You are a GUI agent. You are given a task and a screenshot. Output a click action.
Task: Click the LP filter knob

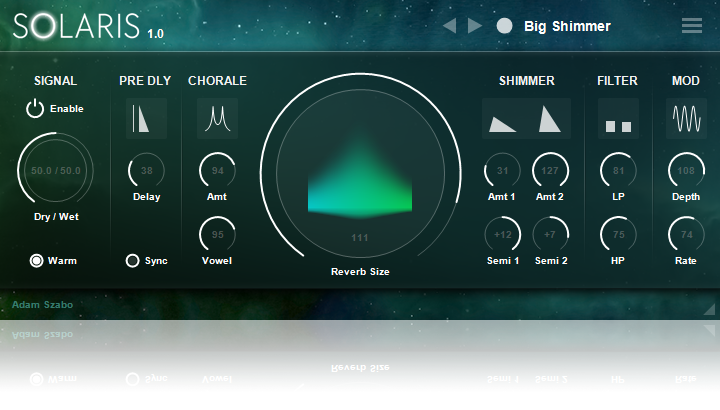point(618,171)
